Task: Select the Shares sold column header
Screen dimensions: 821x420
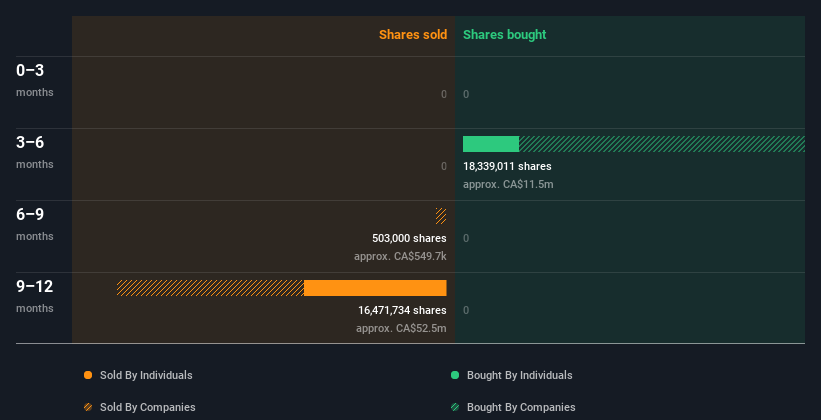Action: tap(412, 35)
